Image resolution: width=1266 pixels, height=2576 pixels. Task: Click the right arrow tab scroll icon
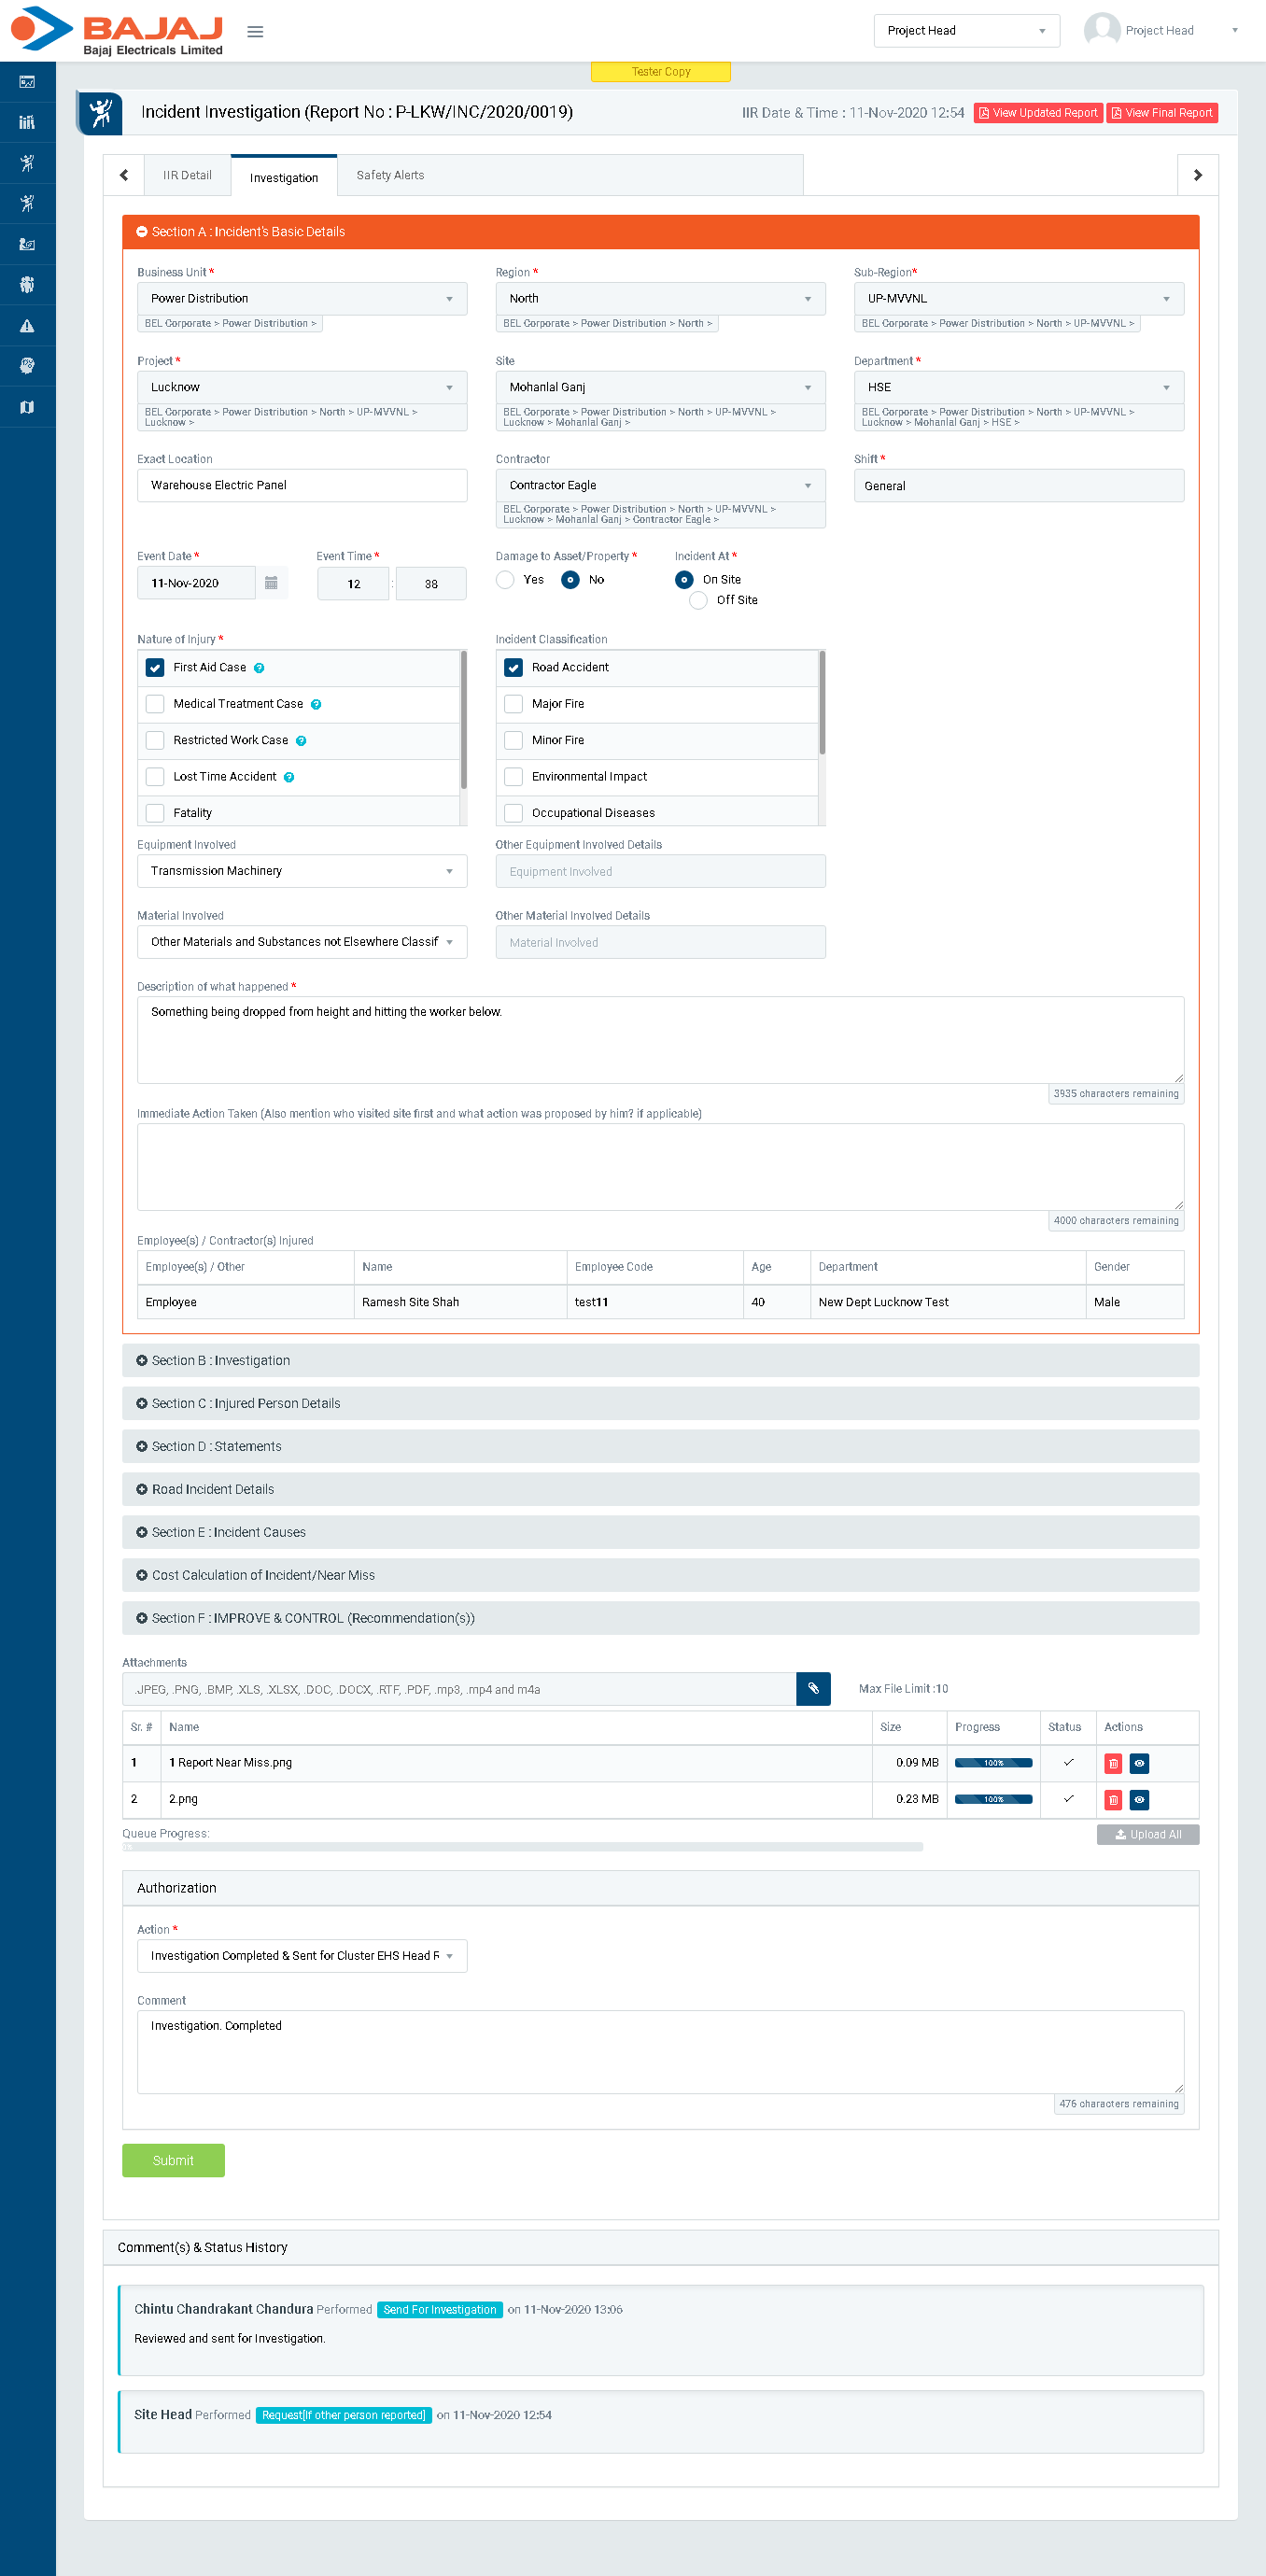pos(1197,175)
